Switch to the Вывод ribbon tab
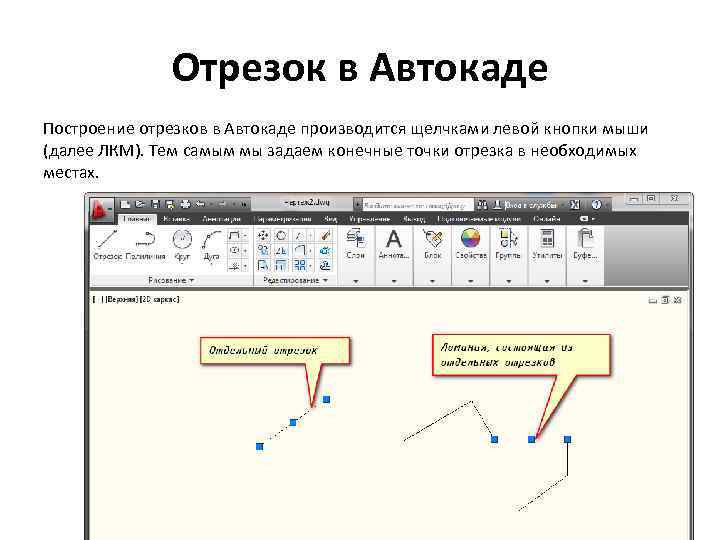Image resolution: width=720 pixels, height=540 pixels. click(x=414, y=219)
